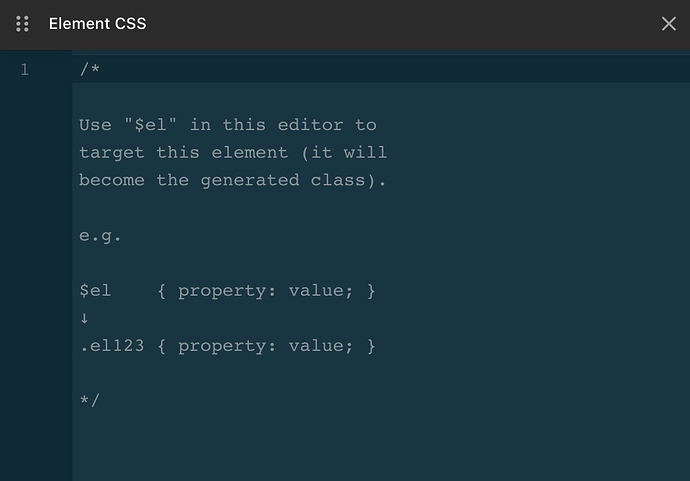Place cursor on the opening /* line
This screenshot has height=481, width=690.
click(90, 70)
